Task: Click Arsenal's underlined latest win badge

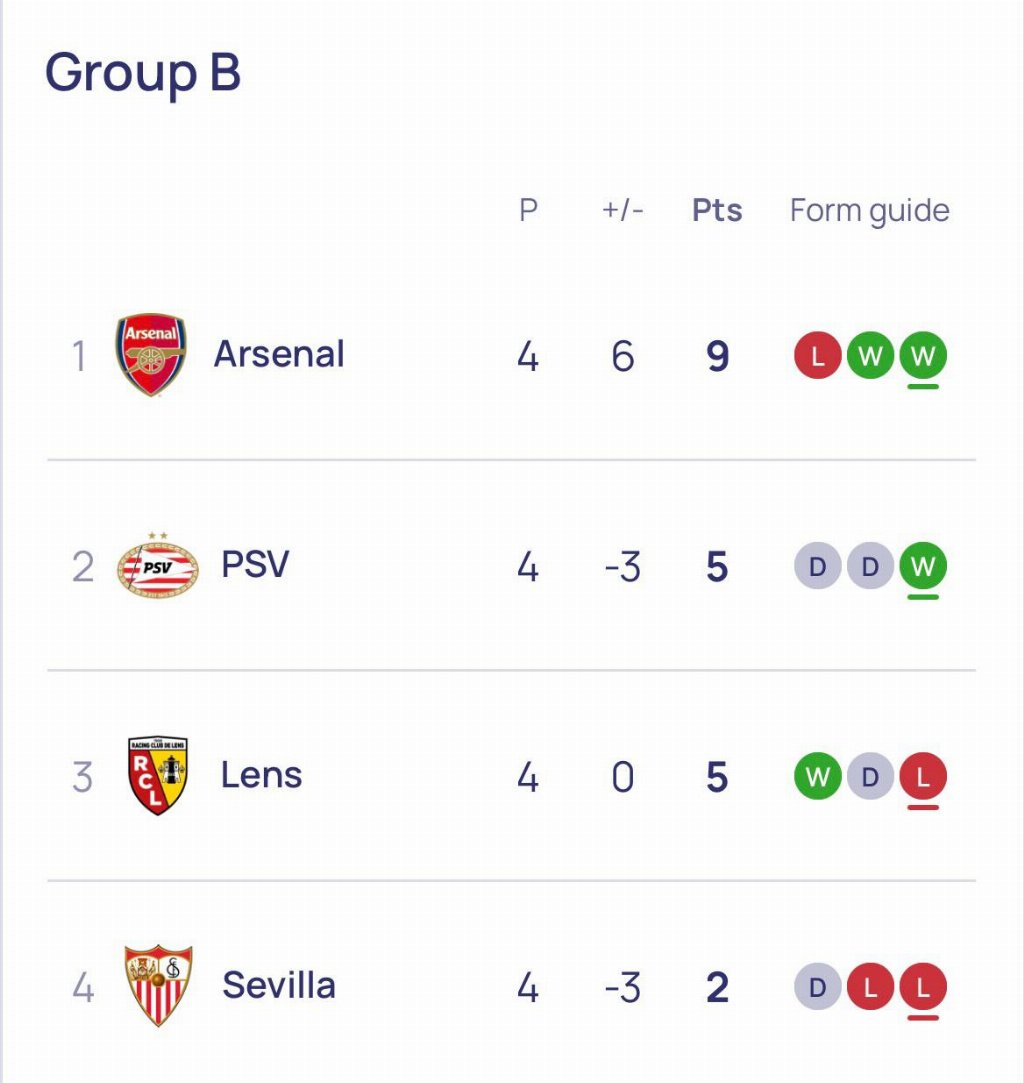Action: [923, 357]
